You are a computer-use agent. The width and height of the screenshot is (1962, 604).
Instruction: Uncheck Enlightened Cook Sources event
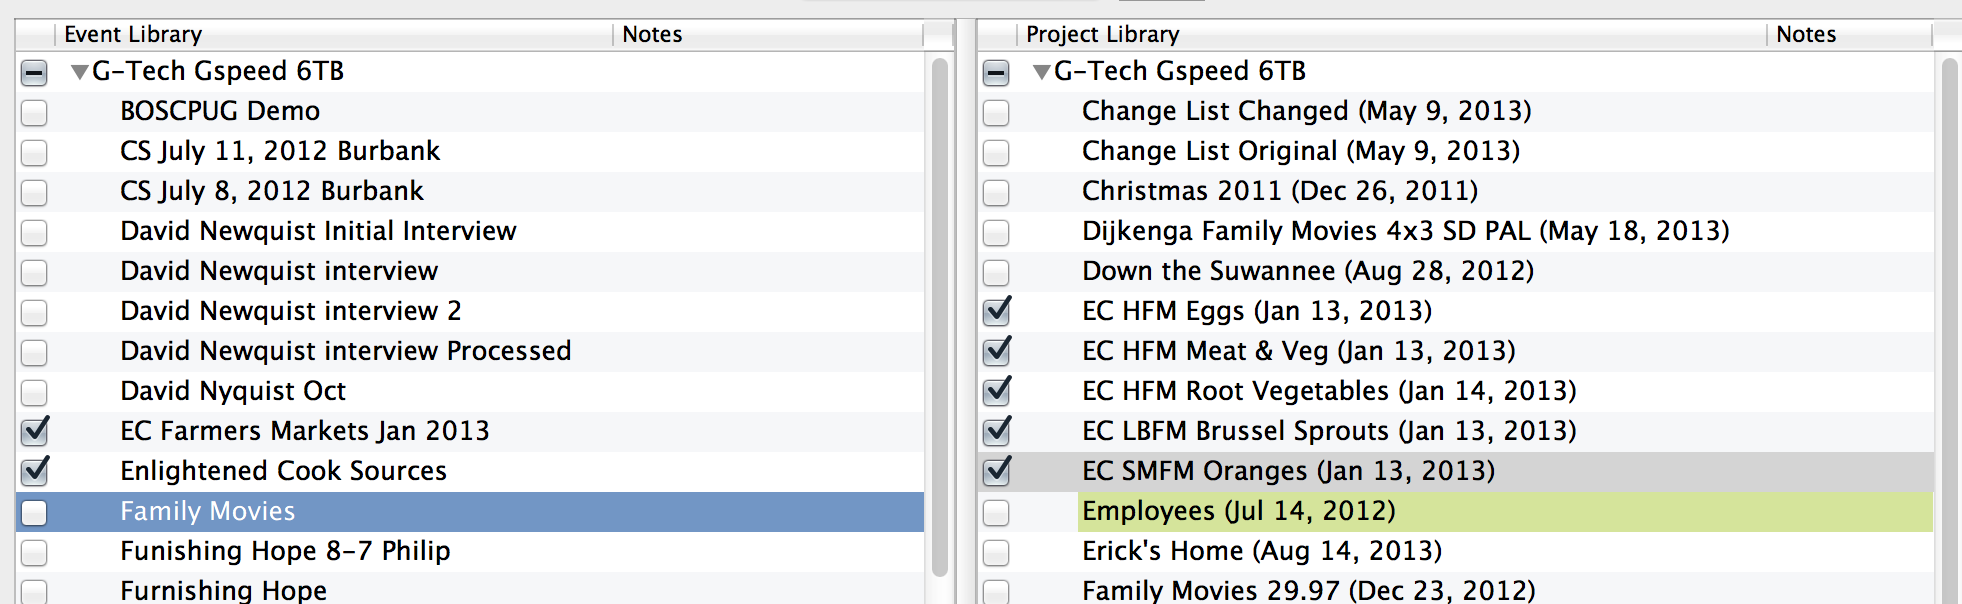pos(34,472)
